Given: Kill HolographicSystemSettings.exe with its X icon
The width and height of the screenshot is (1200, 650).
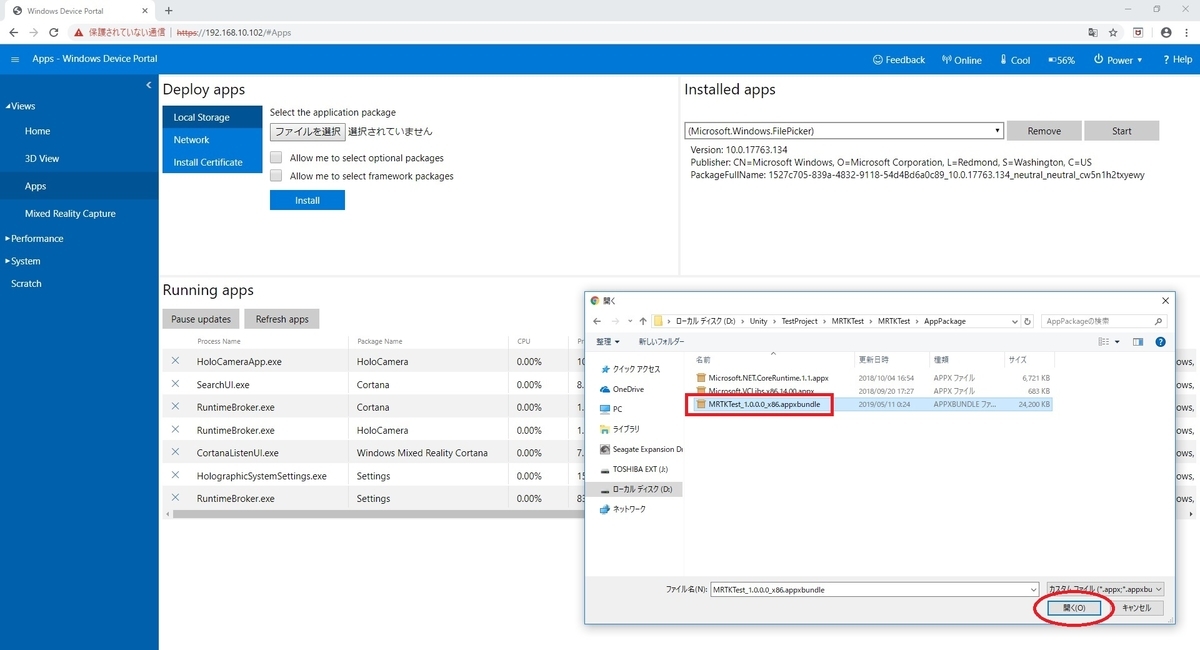Looking at the screenshot, I should click(x=175, y=475).
